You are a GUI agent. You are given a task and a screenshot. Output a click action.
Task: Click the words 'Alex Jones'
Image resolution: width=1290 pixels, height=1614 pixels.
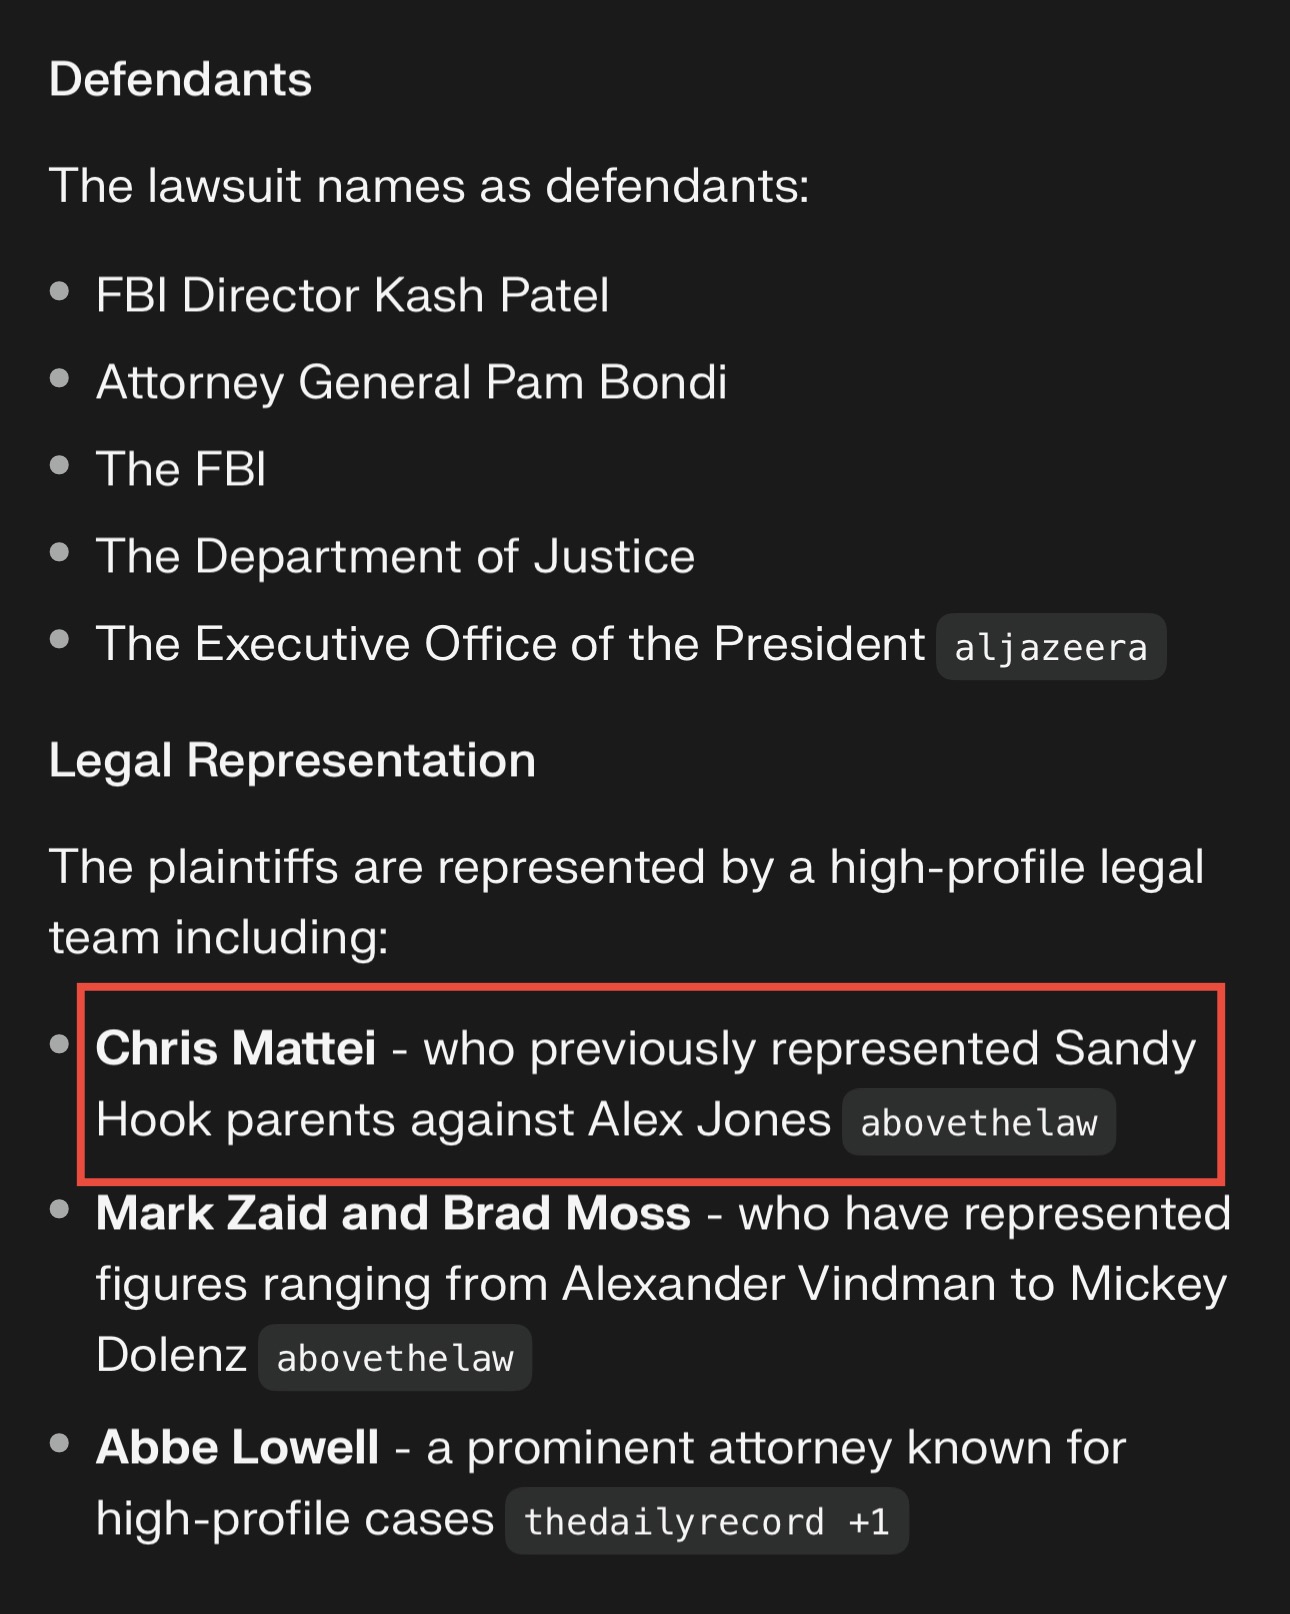click(709, 1119)
